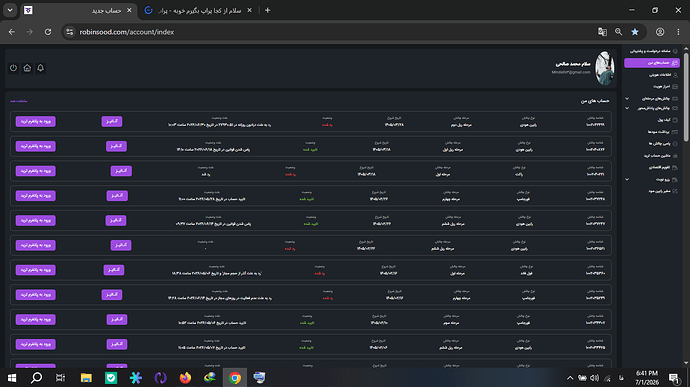Click red رد شده status in first row

pyautogui.click(x=327, y=125)
